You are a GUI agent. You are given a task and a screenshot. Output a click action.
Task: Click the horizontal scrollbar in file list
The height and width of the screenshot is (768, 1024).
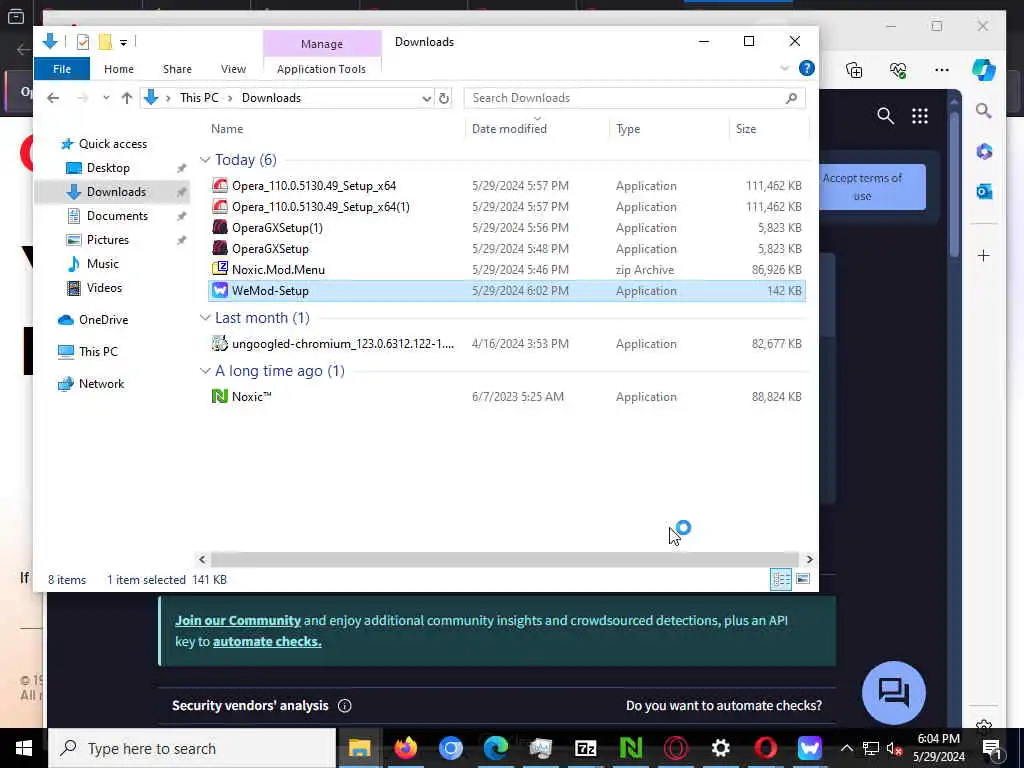tap(504, 560)
